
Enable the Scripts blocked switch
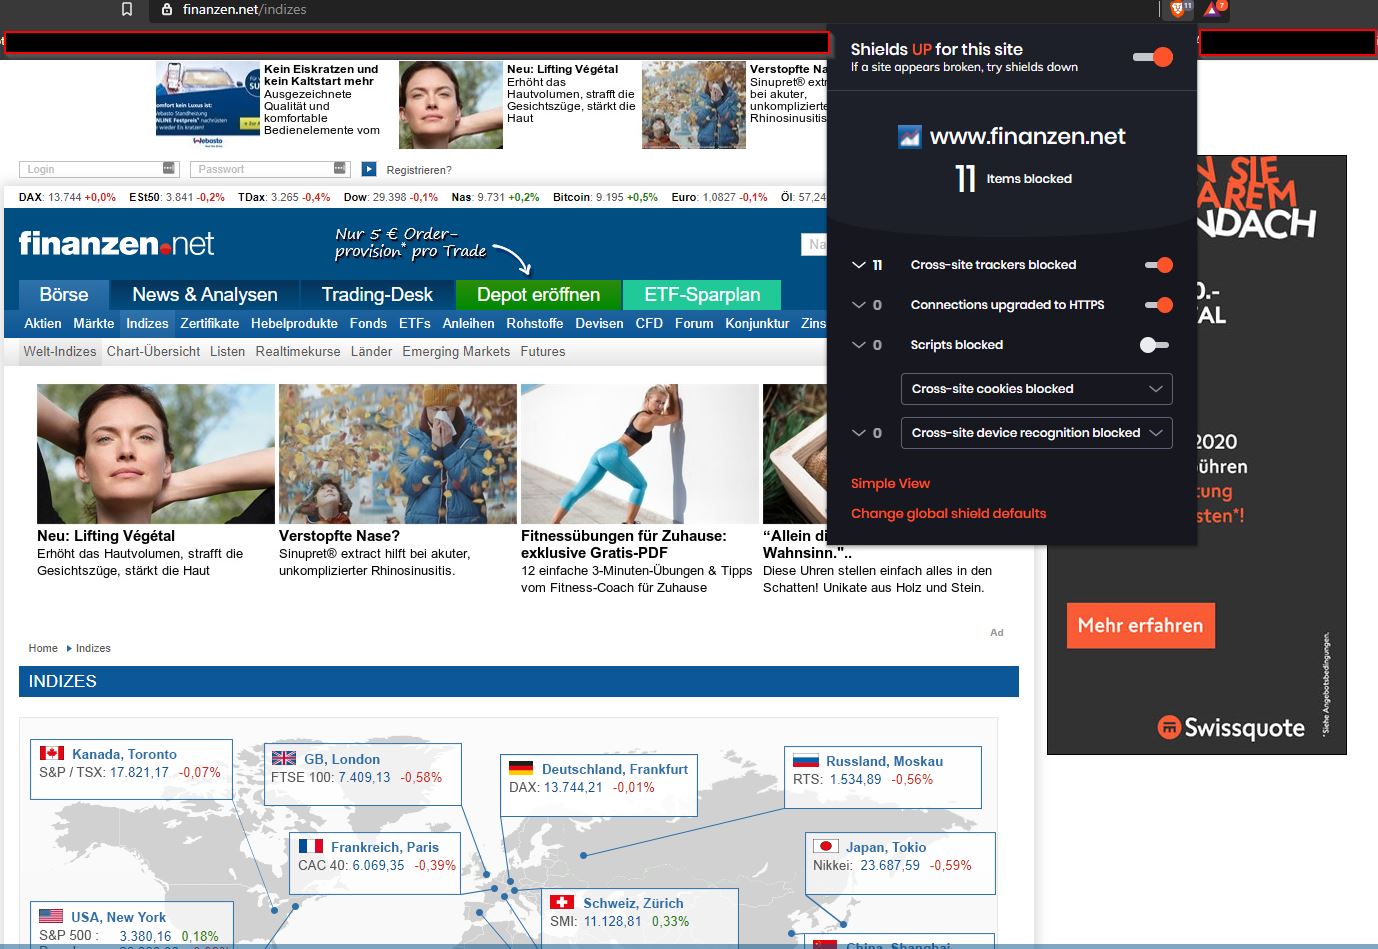[1154, 345]
